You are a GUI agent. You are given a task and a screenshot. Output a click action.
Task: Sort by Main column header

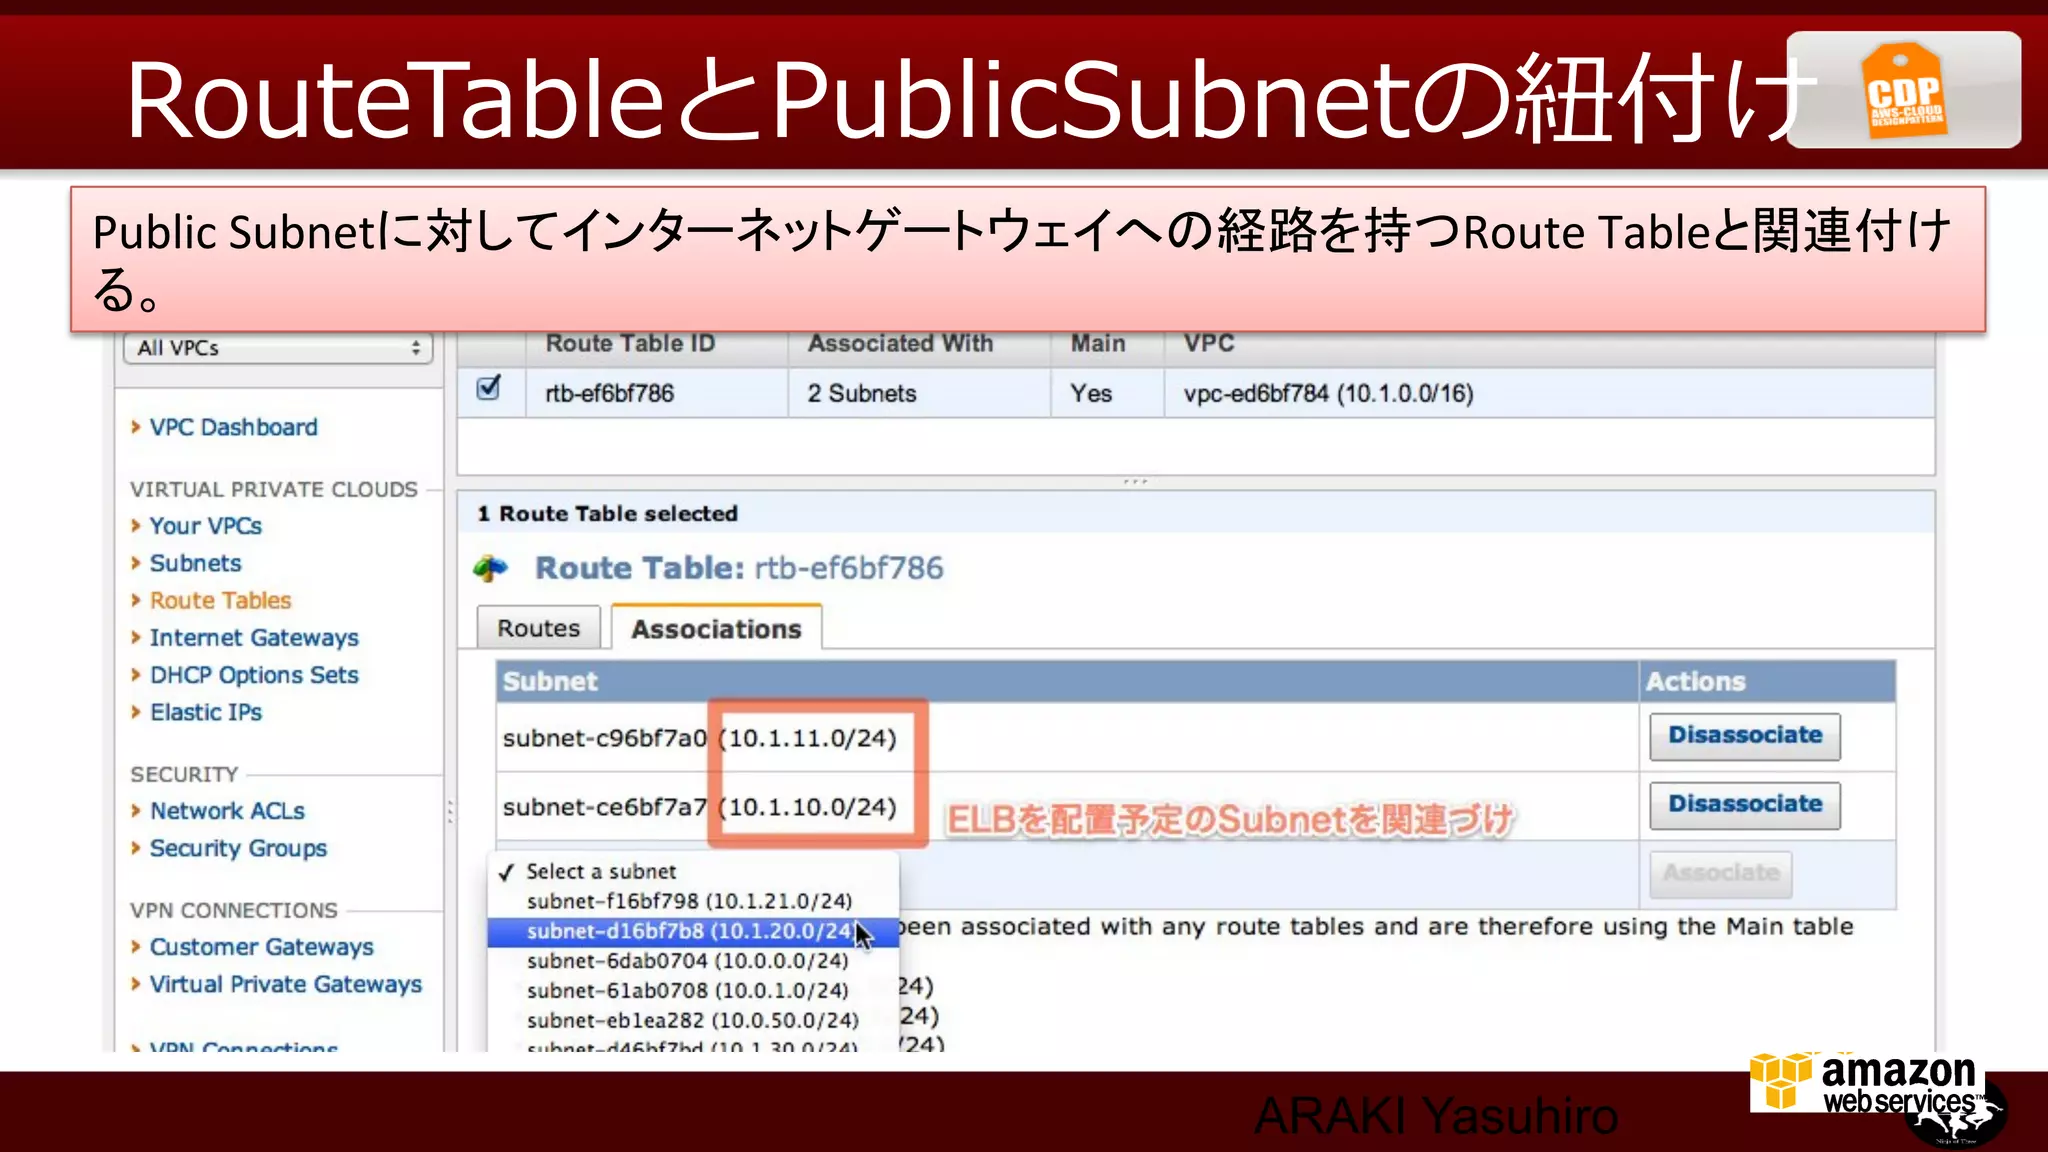click(x=1098, y=344)
